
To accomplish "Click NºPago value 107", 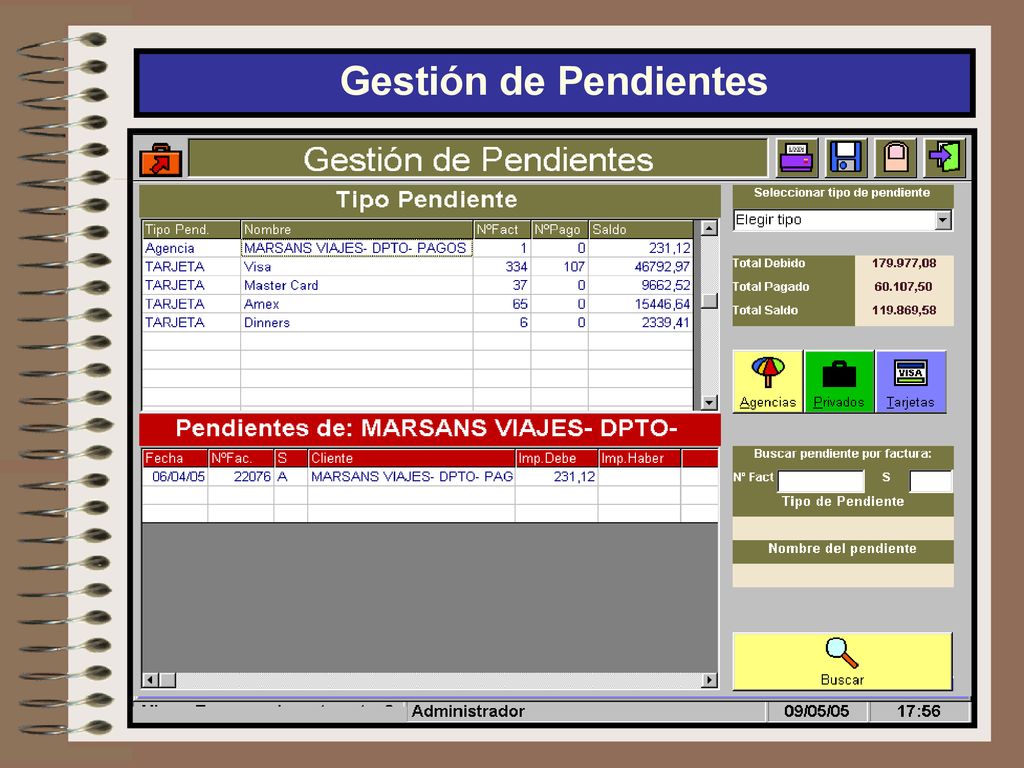I will pos(574,266).
